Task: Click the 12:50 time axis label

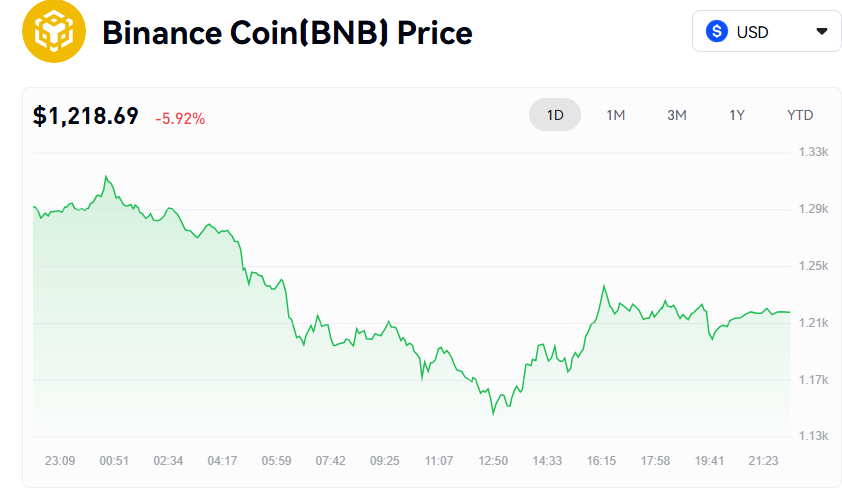Action: click(493, 460)
